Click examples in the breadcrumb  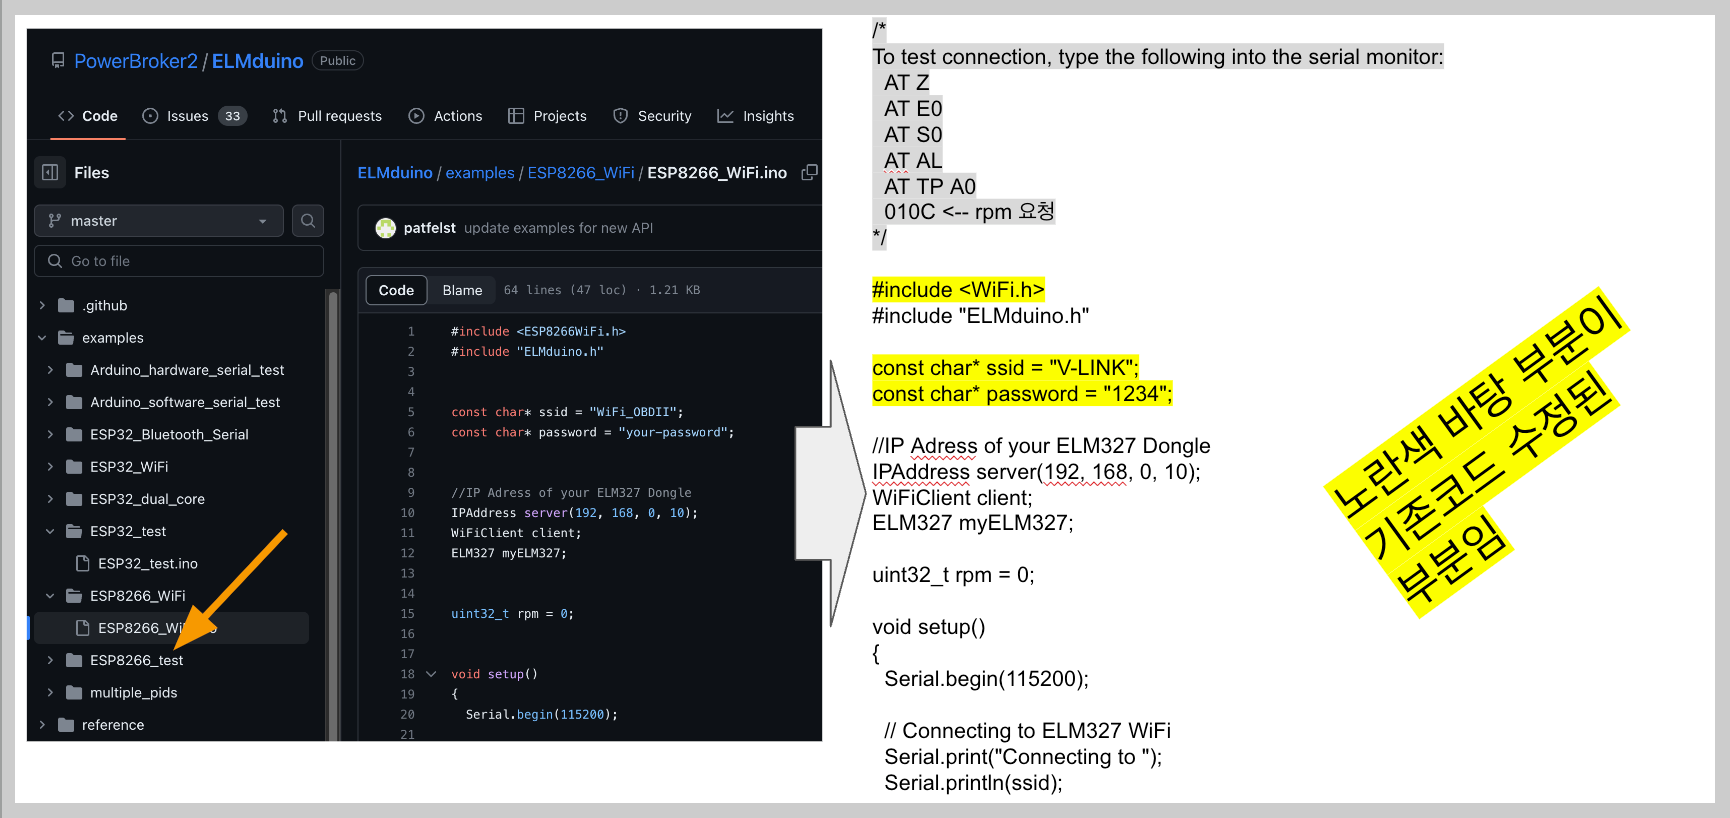[x=480, y=173]
